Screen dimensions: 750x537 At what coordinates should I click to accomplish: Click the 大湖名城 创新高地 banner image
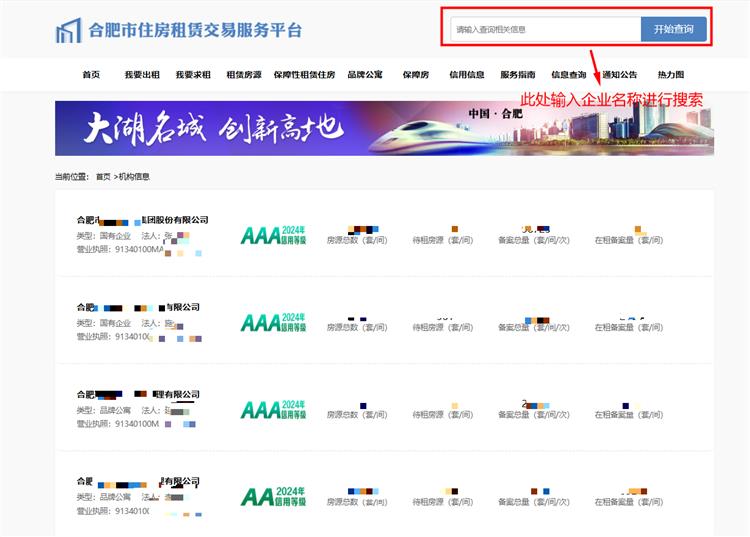384,128
